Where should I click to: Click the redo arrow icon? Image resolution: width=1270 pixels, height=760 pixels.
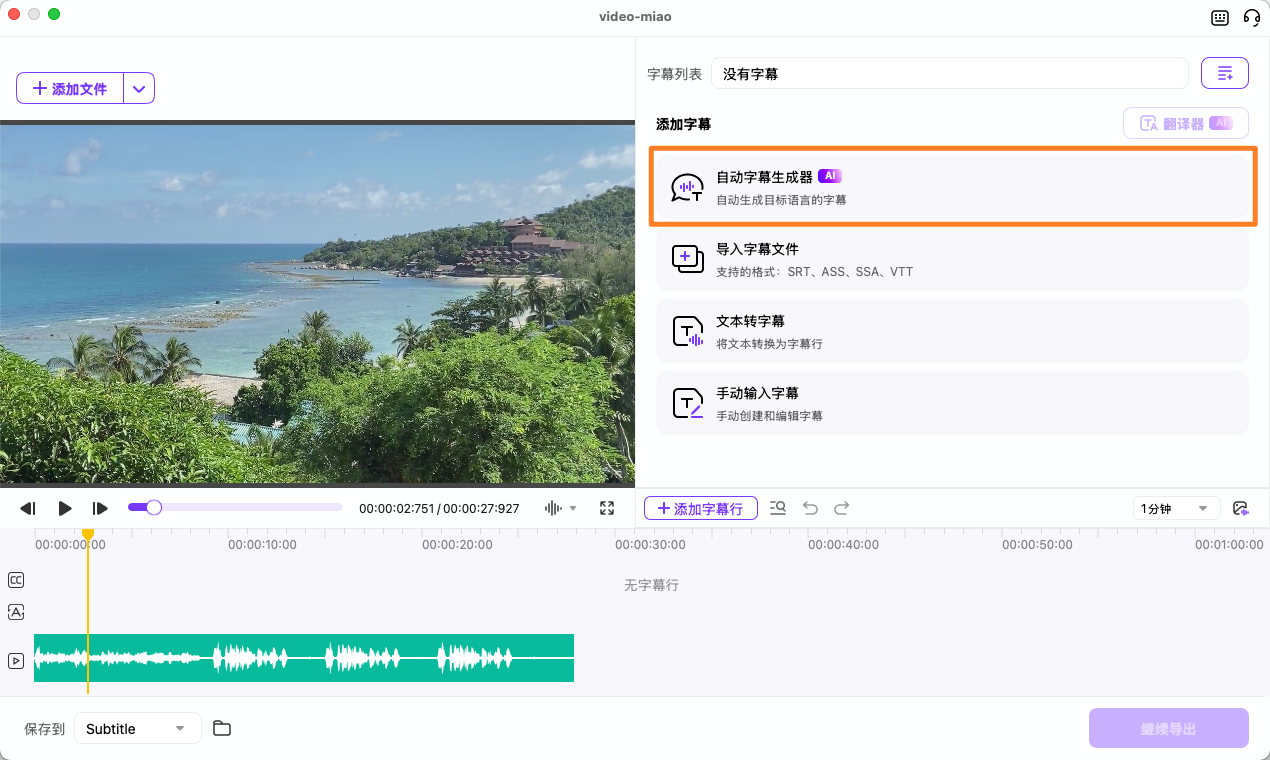(842, 508)
